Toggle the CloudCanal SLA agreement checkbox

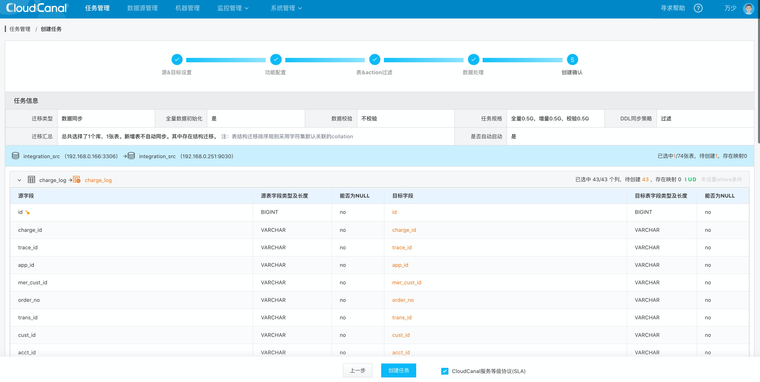[x=444, y=371]
